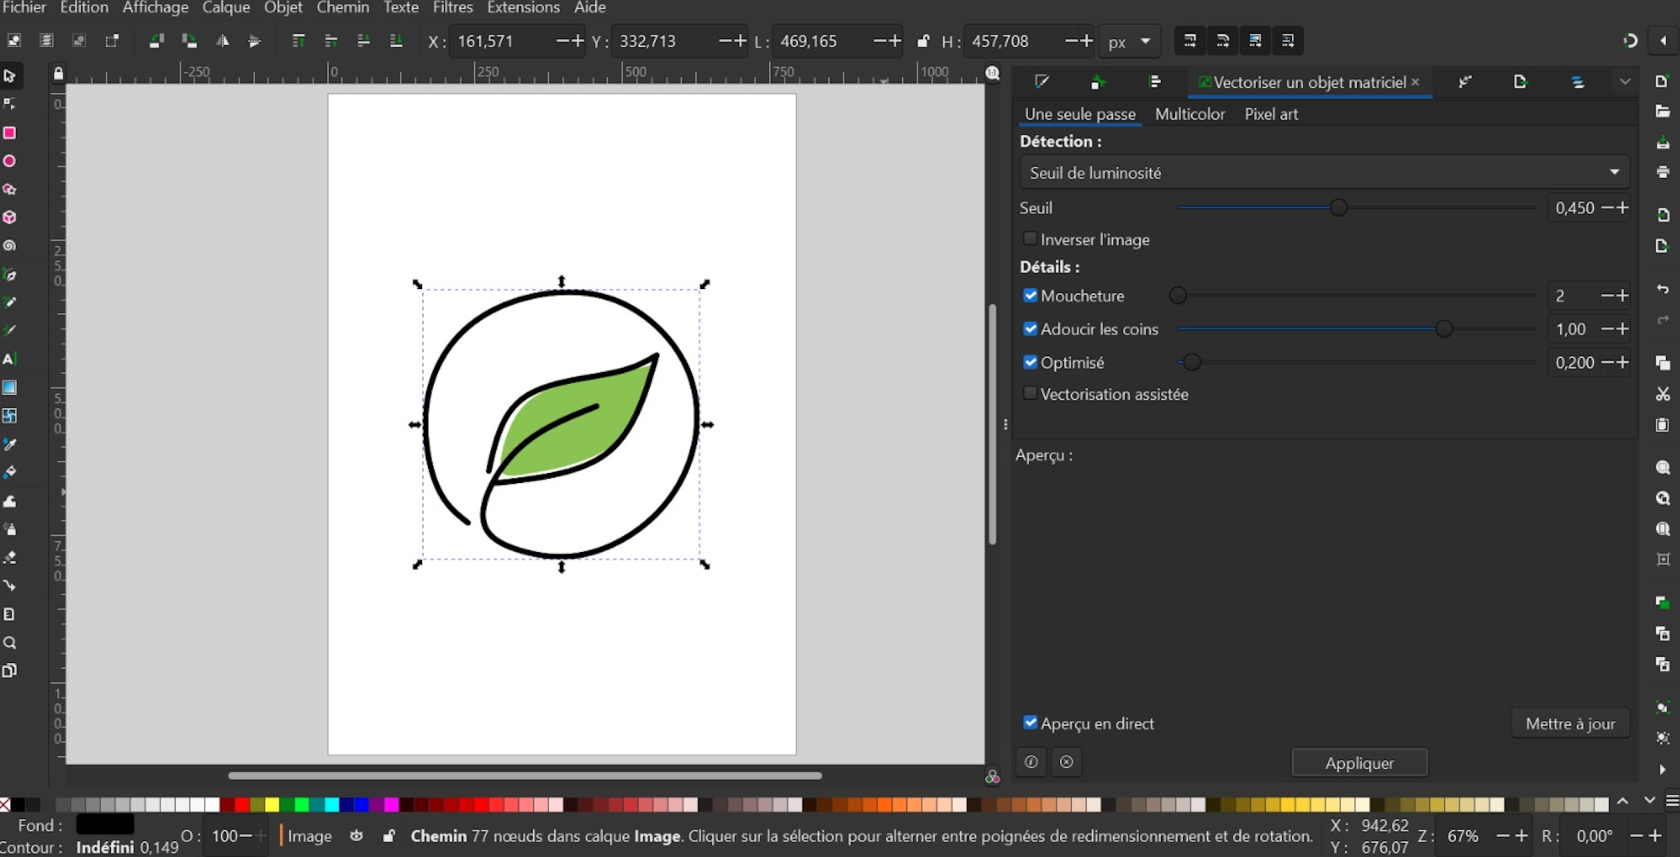
Task: Raise selection to top
Action: point(298,41)
